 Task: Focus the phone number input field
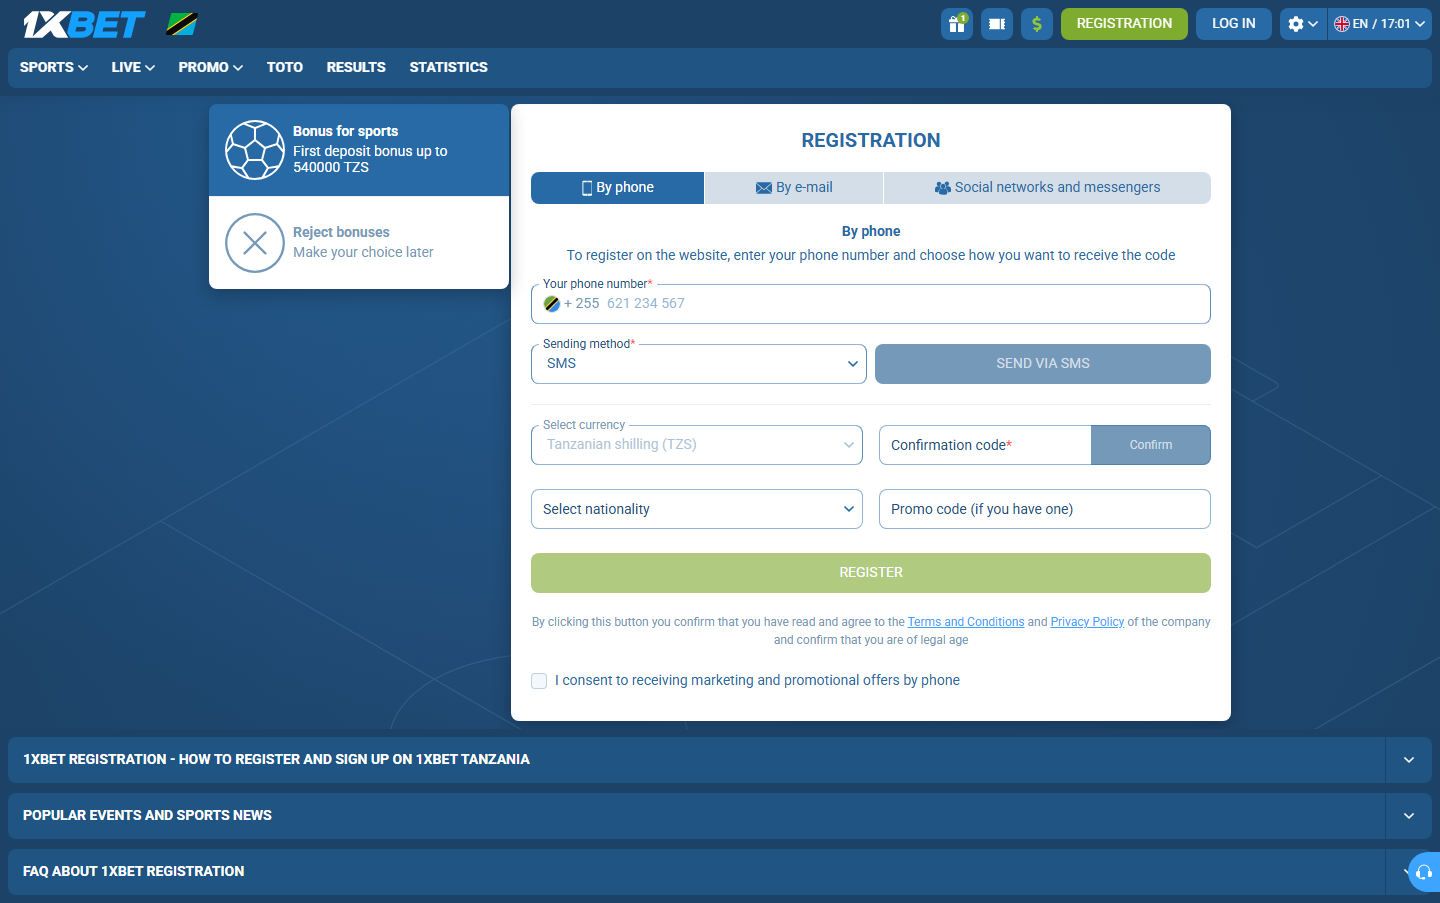(x=871, y=304)
